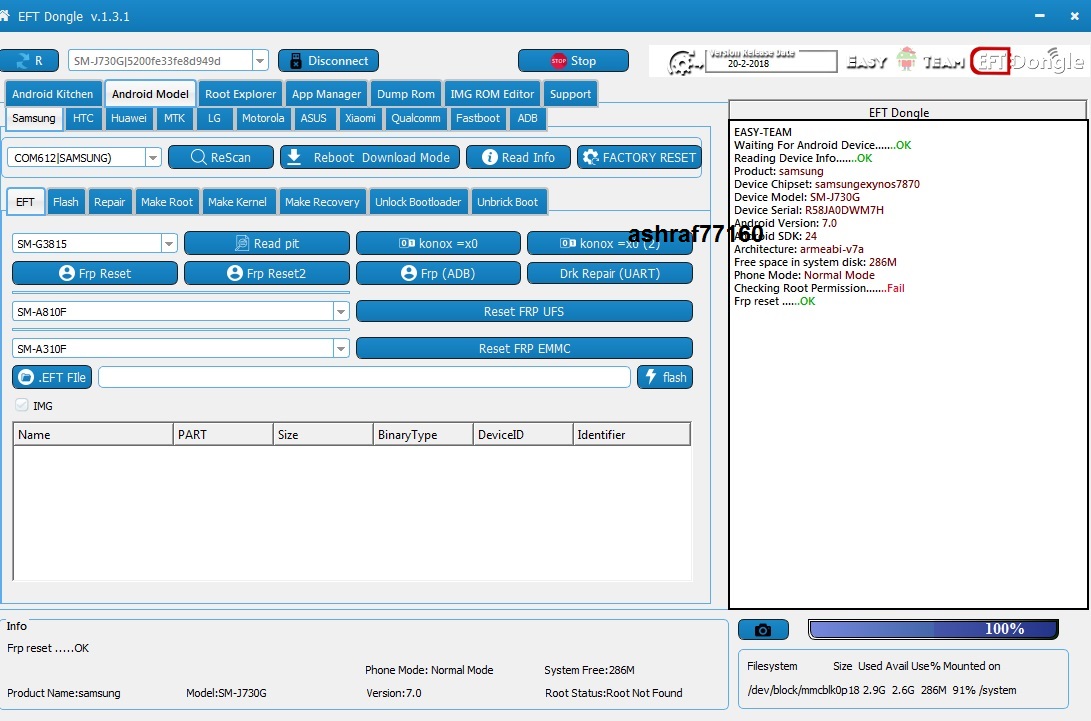The height and width of the screenshot is (721, 1091).
Task: Switch to the Android Model tab
Action: pyautogui.click(x=150, y=93)
